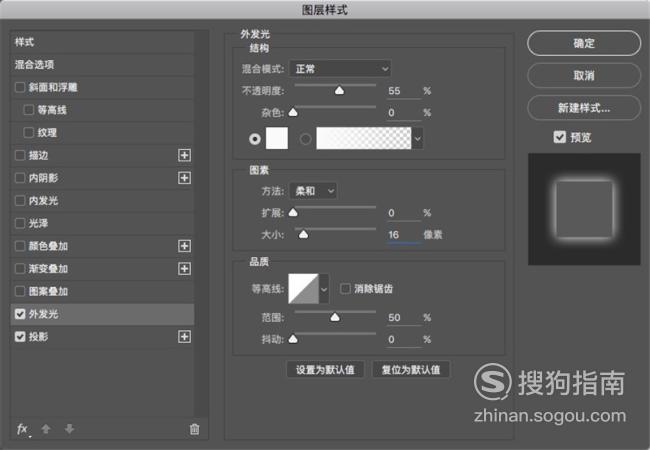Click the style preview thumbnail
Image resolution: width=650 pixels, height=450 pixels.
pyautogui.click(x=584, y=209)
